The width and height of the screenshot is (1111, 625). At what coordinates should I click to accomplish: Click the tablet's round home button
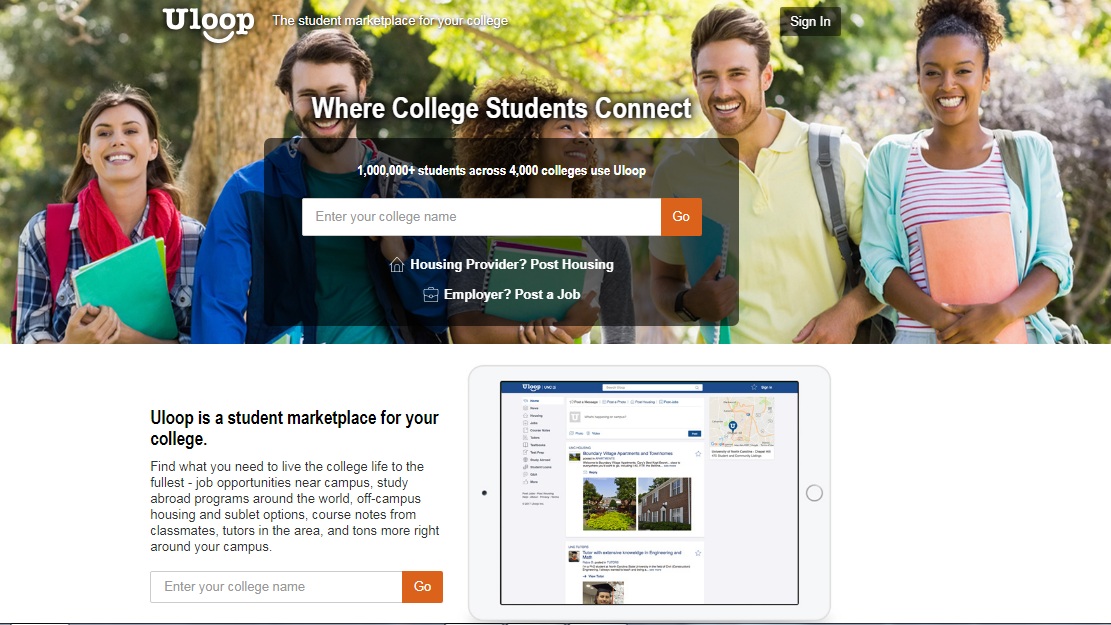tap(814, 493)
